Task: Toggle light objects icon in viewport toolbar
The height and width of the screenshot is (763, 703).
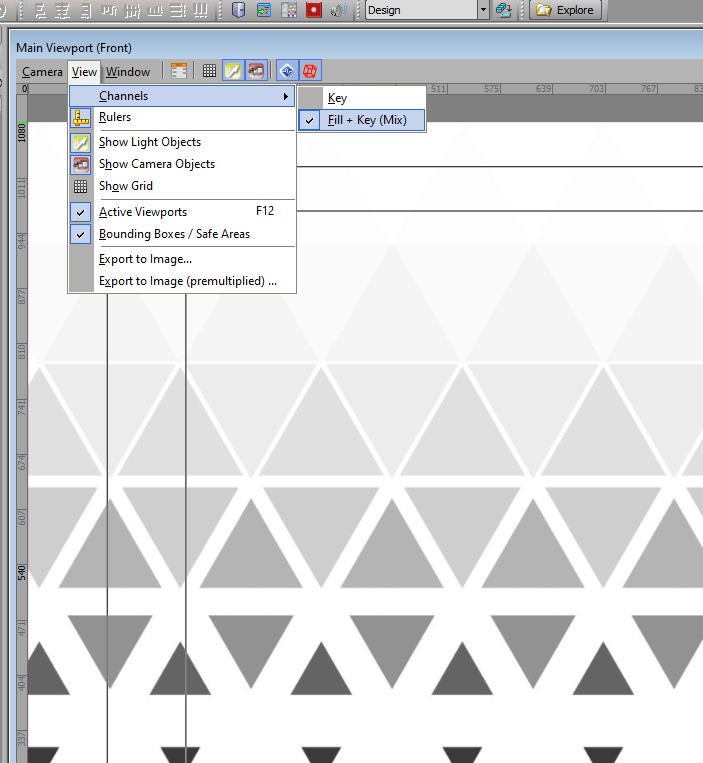Action: (x=233, y=71)
